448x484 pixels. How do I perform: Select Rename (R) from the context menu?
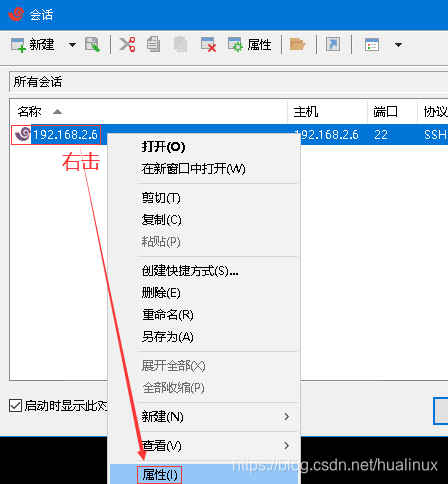pos(204,315)
